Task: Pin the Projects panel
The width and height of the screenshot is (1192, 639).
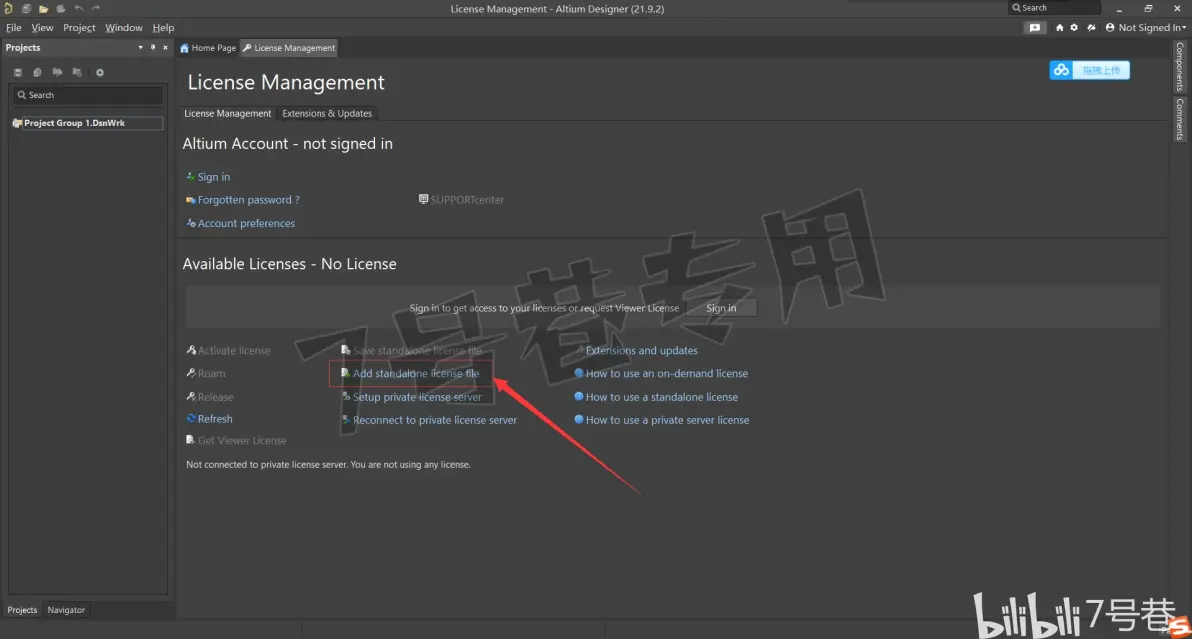Action: click(x=153, y=47)
